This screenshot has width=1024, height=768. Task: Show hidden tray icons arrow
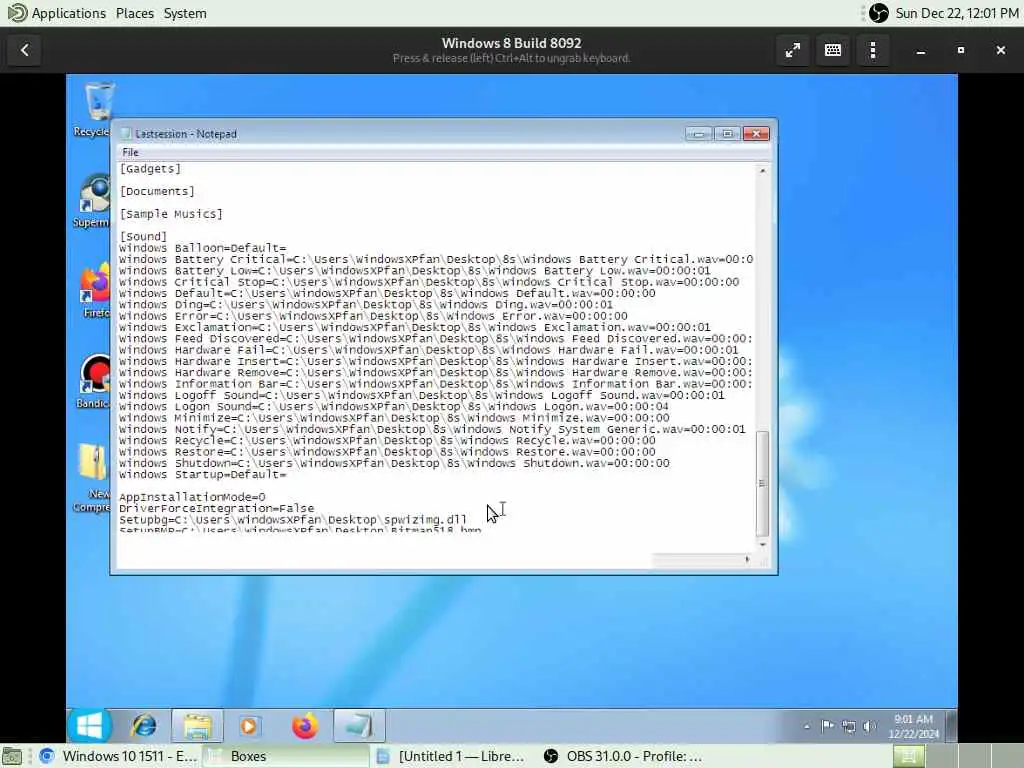point(807,726)
